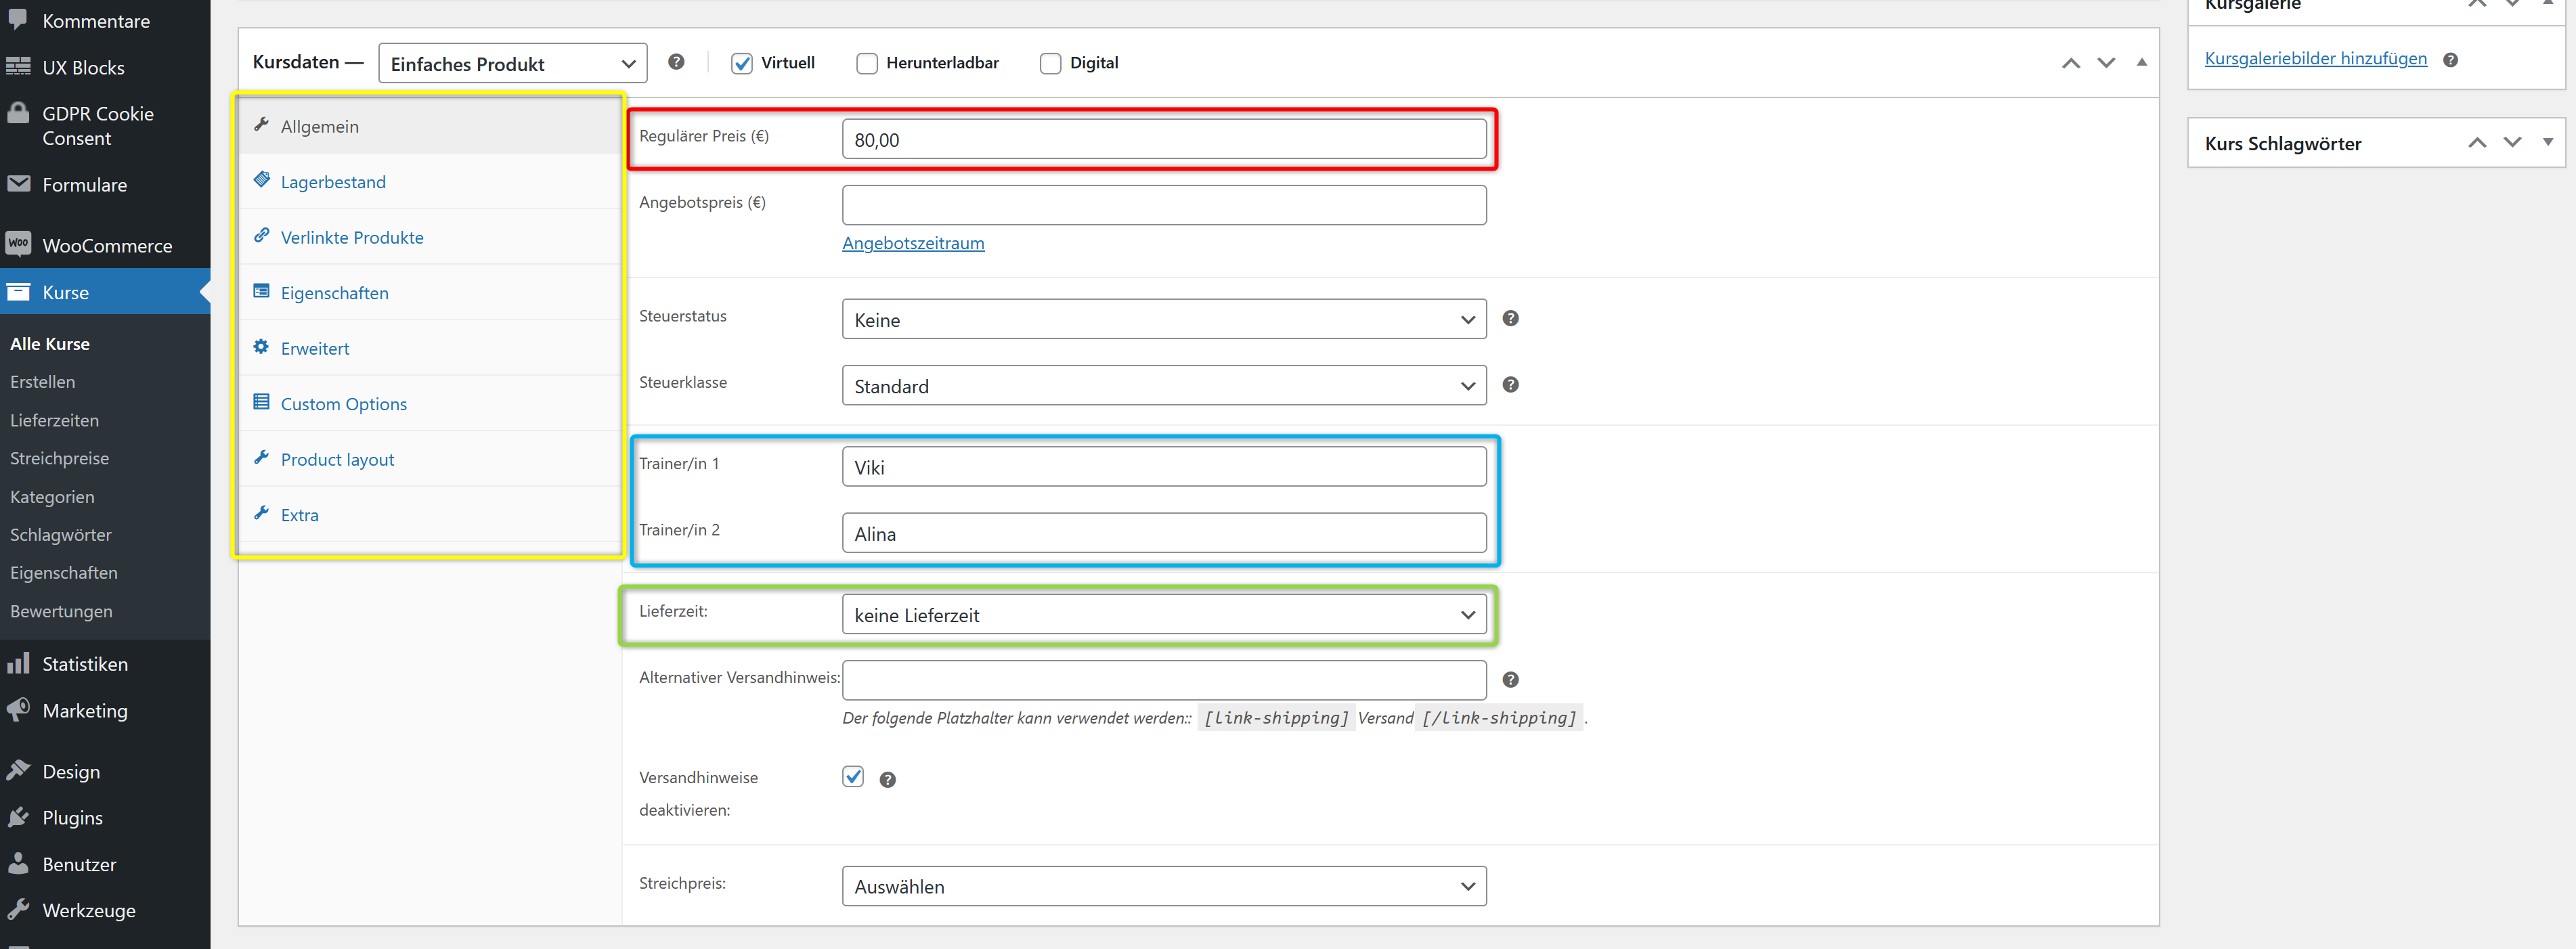The image size is (2576, 949).
Task: Click the Statistiken bar chart icon
Action: (18, 663)
